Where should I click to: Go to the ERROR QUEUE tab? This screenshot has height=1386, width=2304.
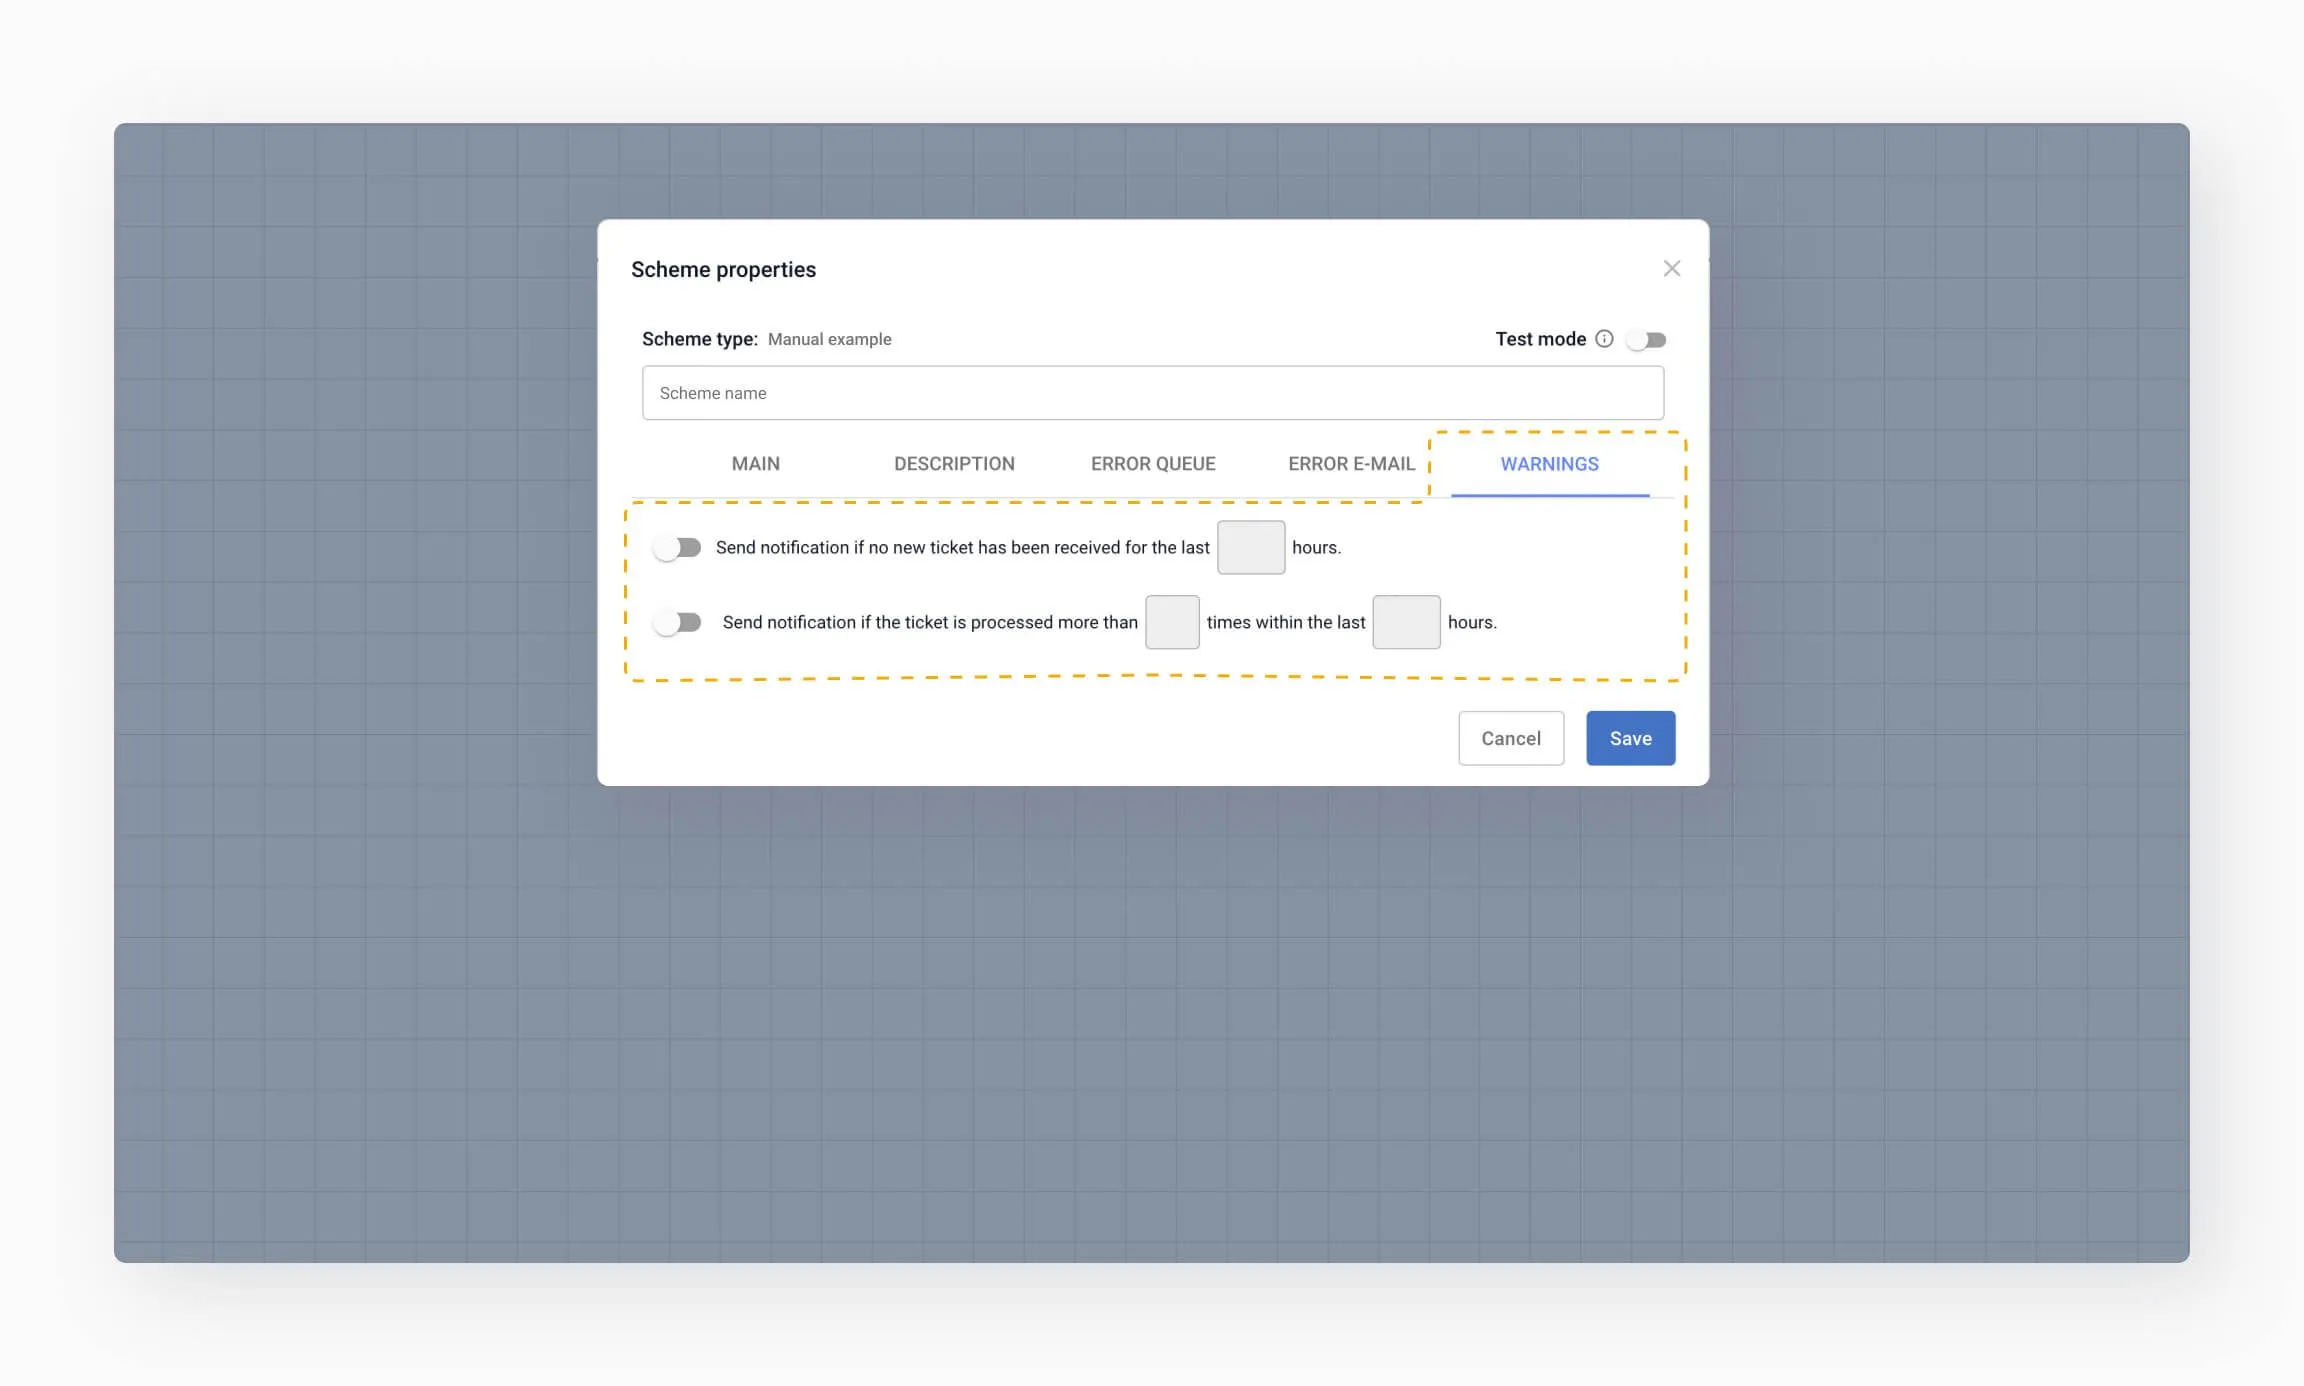click(1153, 464)
